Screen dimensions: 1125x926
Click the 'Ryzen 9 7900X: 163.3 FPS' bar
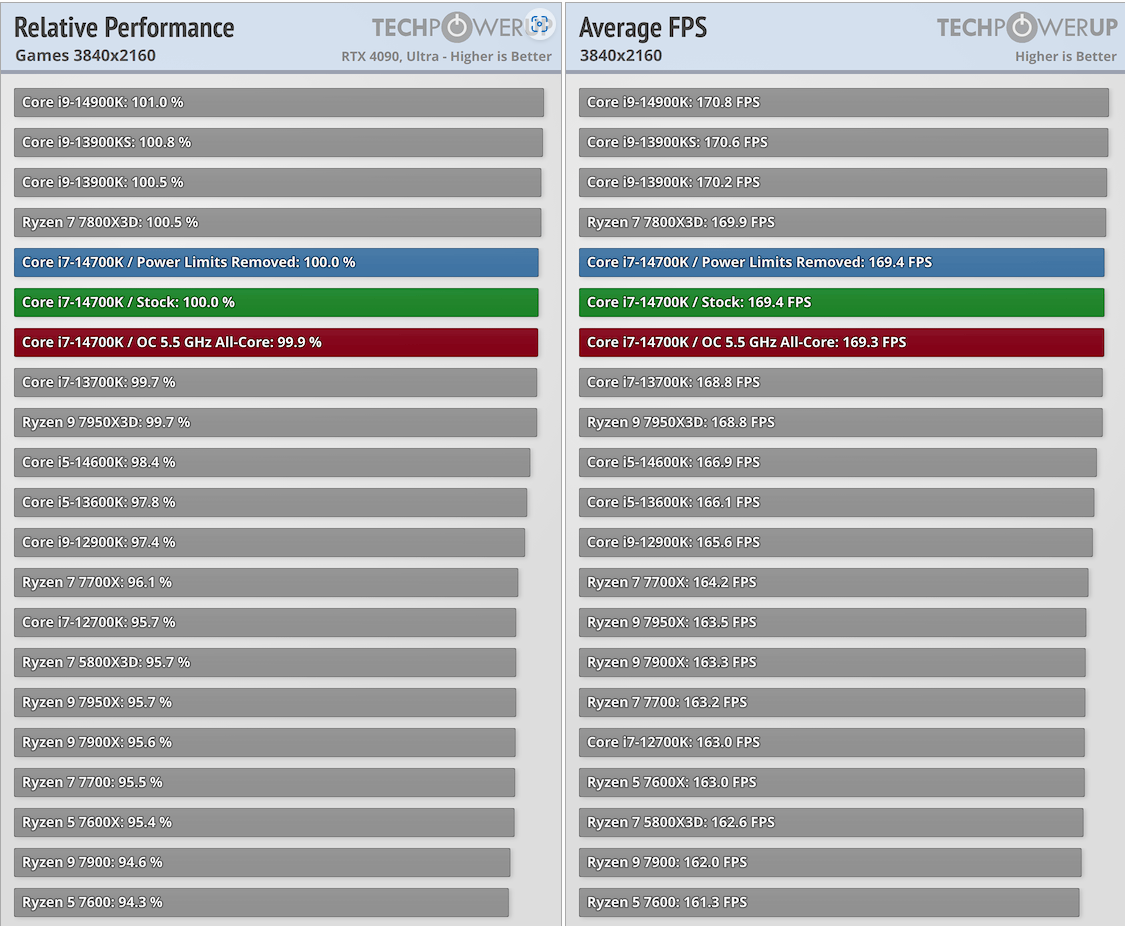click(x=832, y=663)
